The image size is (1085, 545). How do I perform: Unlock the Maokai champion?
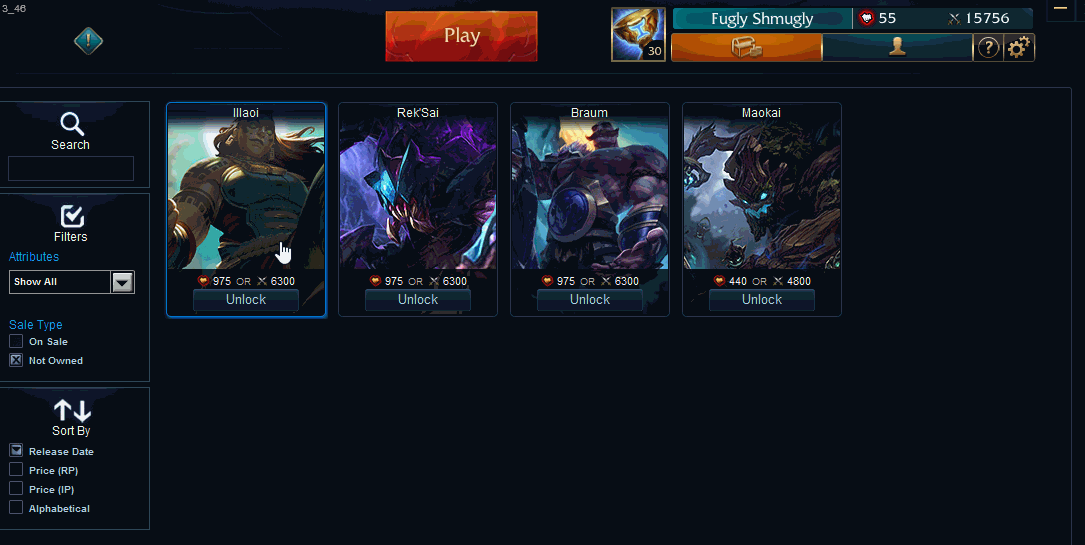pos(762,299)
